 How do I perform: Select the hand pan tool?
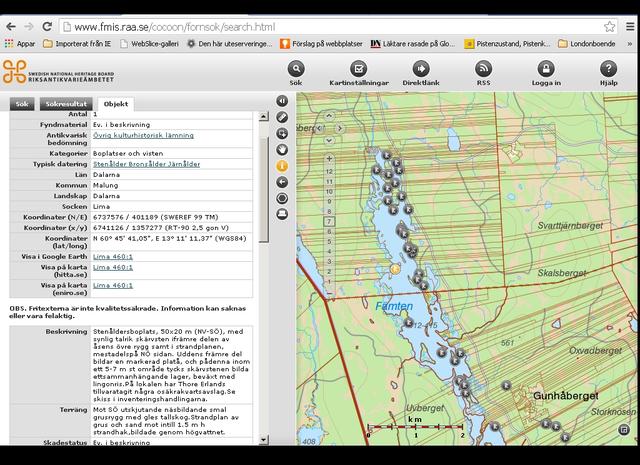pos(282,149)
